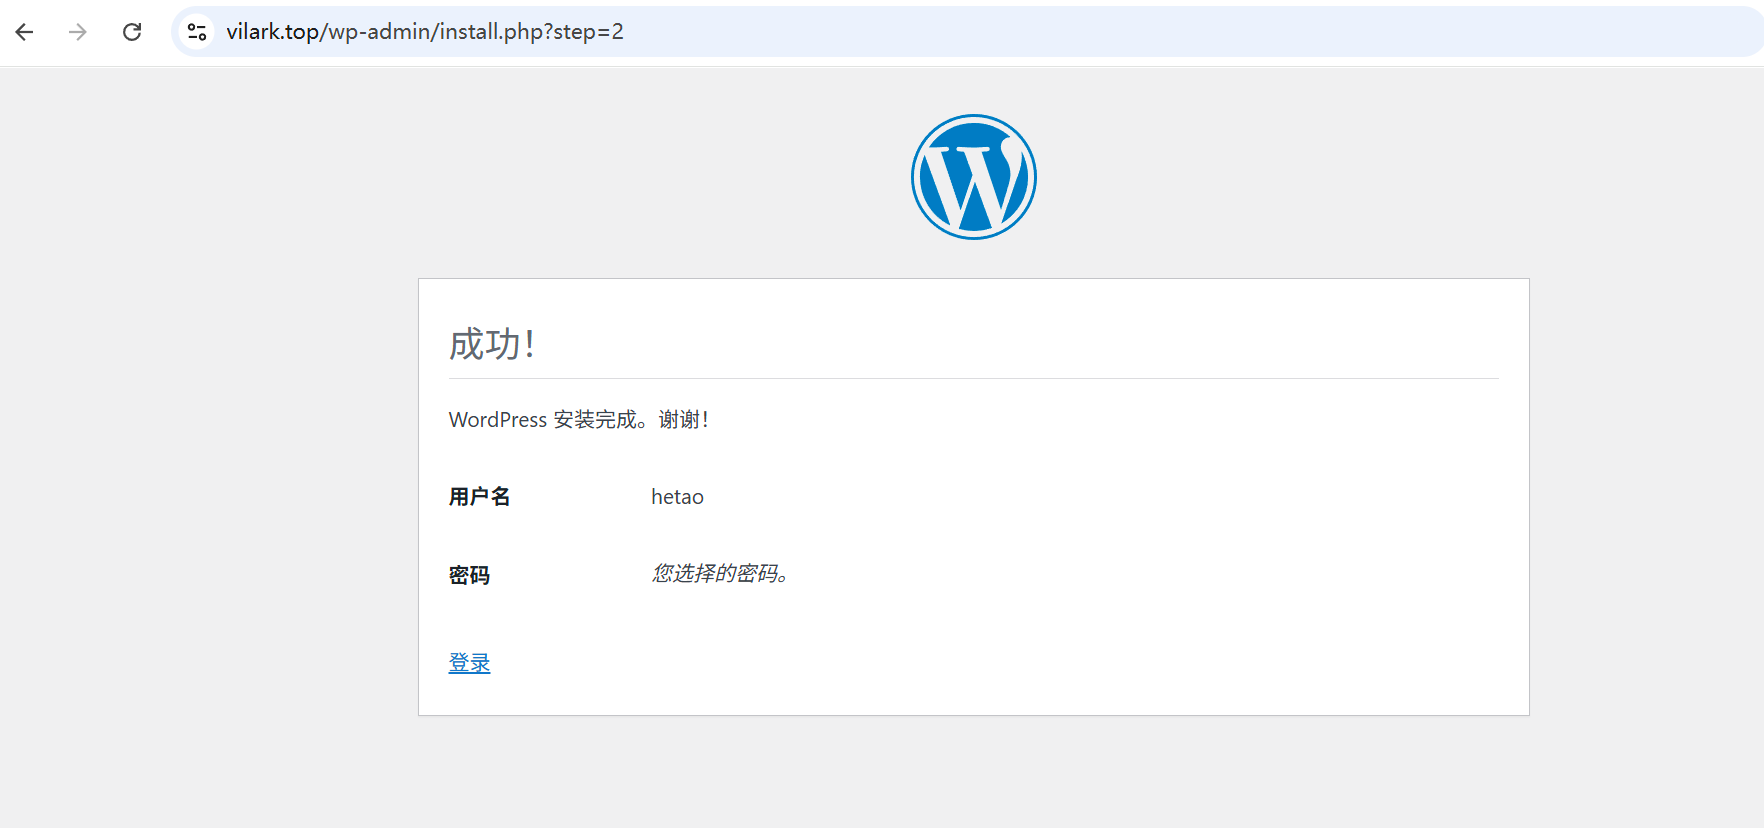1764x828 pixels.
Task: Click the 安装完成 text in the message
Action: pyautogui.click(x=595, y=420)
